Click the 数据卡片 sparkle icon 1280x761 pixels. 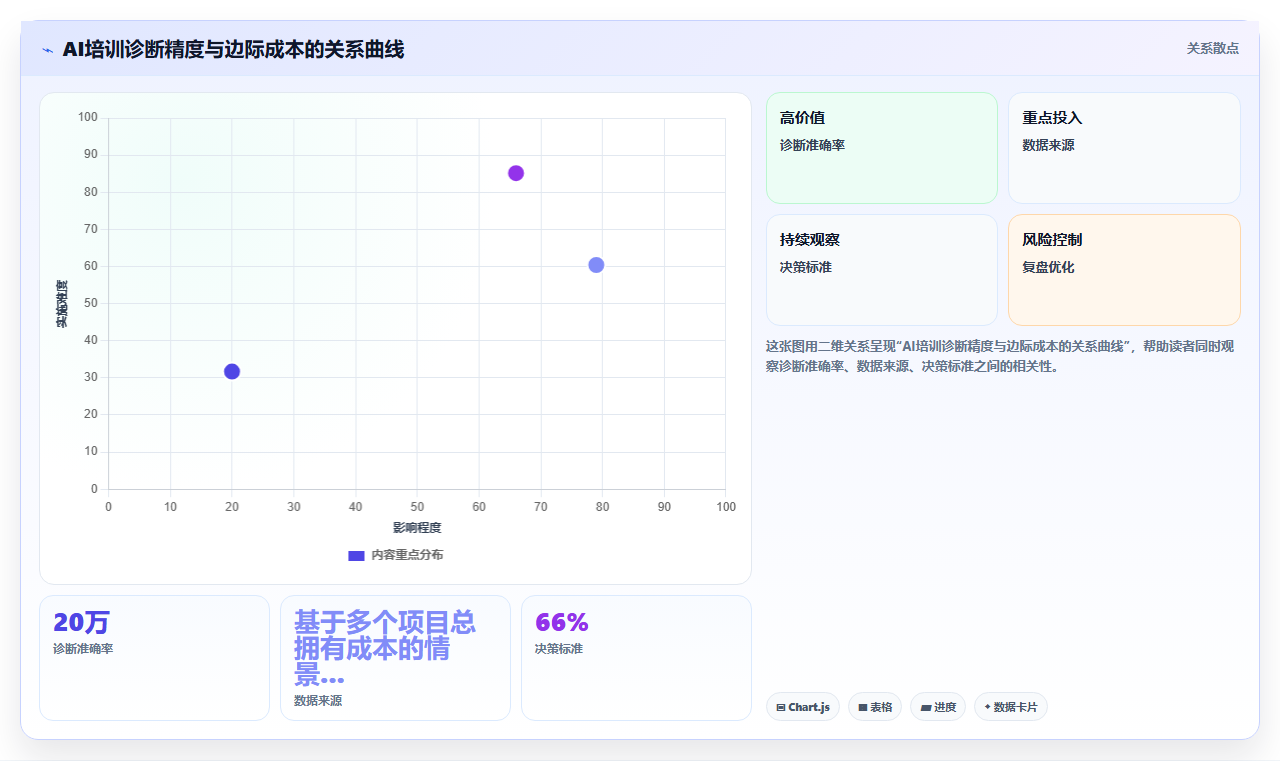(987, 707)
